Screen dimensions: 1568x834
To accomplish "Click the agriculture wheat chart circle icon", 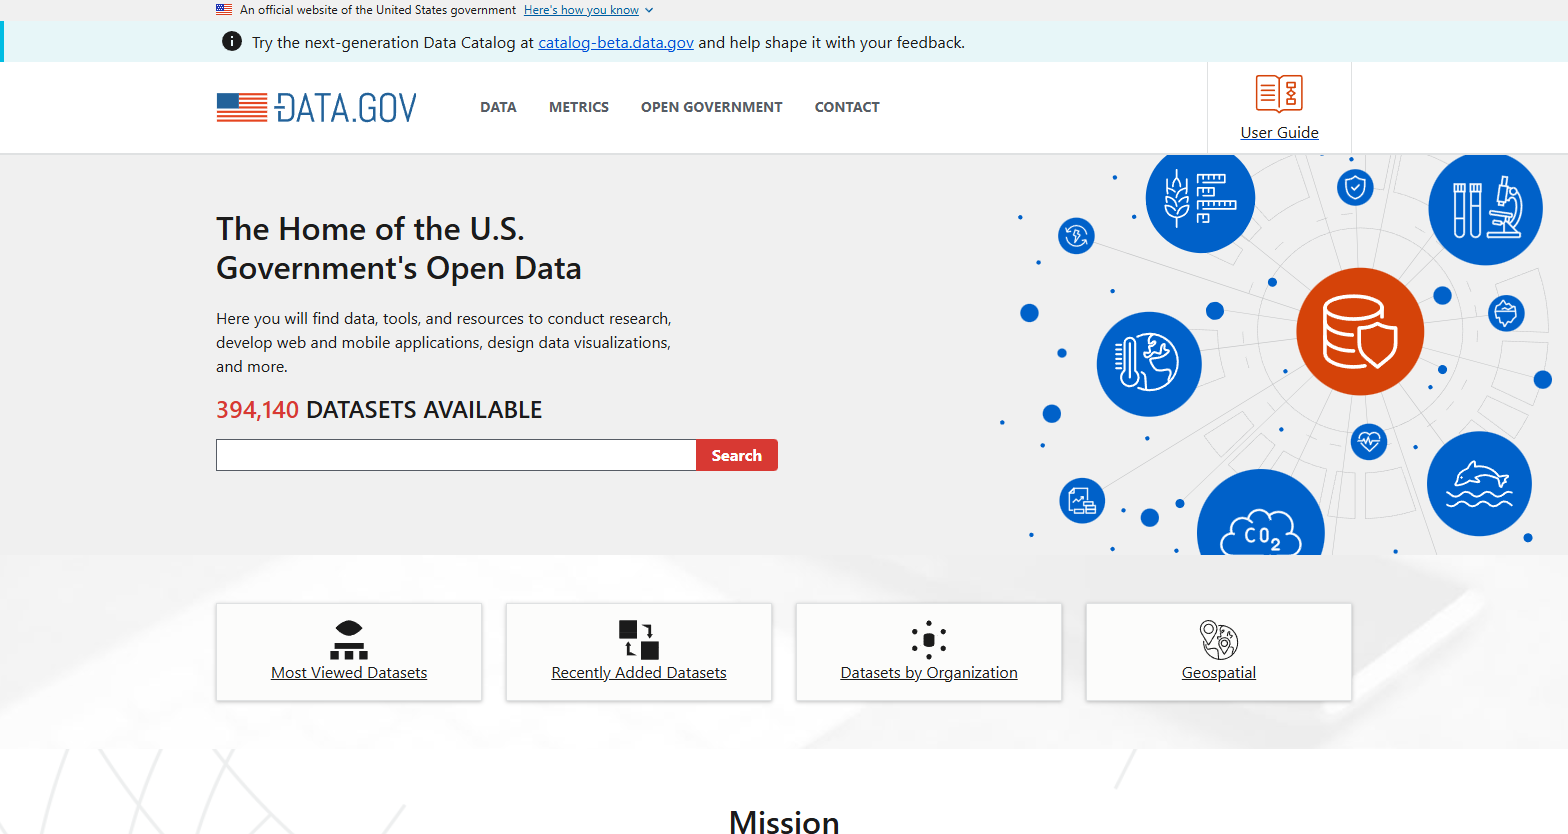I will [1200, 198].
